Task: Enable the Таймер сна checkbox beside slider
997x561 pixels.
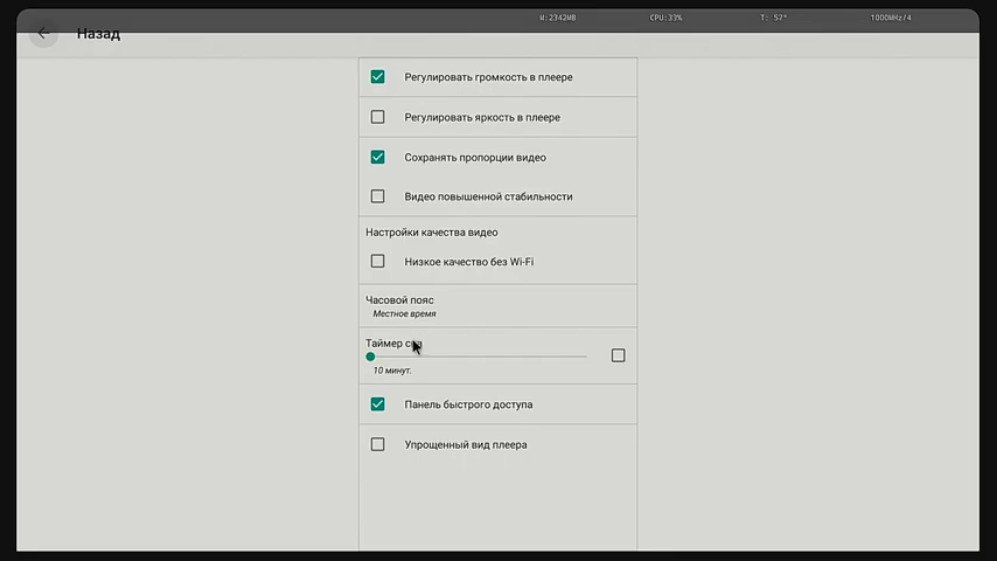Action: tap(618, 355)
